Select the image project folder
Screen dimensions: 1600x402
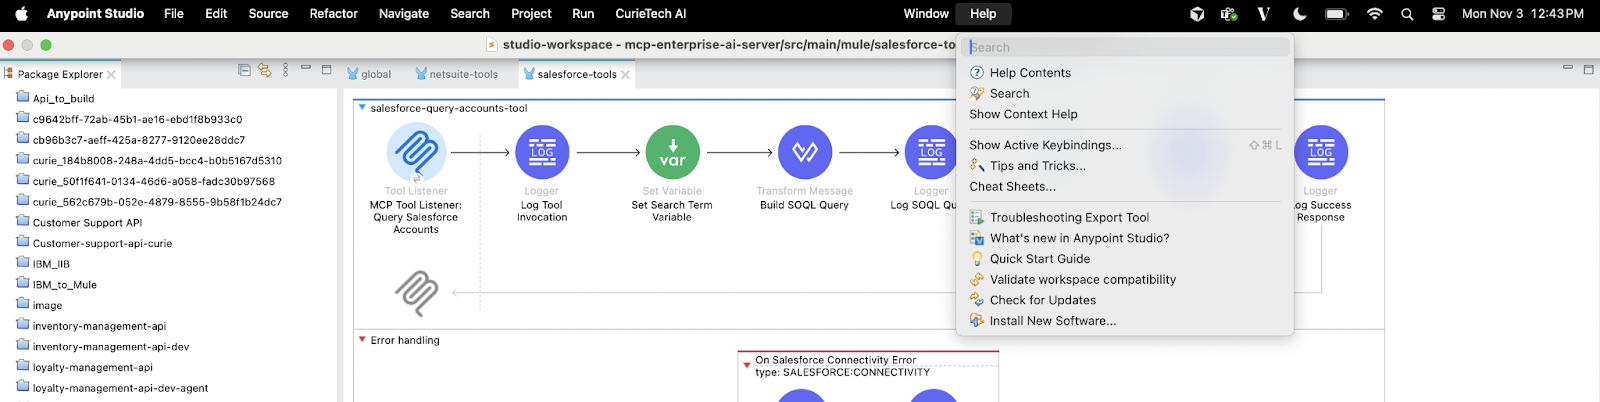click(40, 305)
